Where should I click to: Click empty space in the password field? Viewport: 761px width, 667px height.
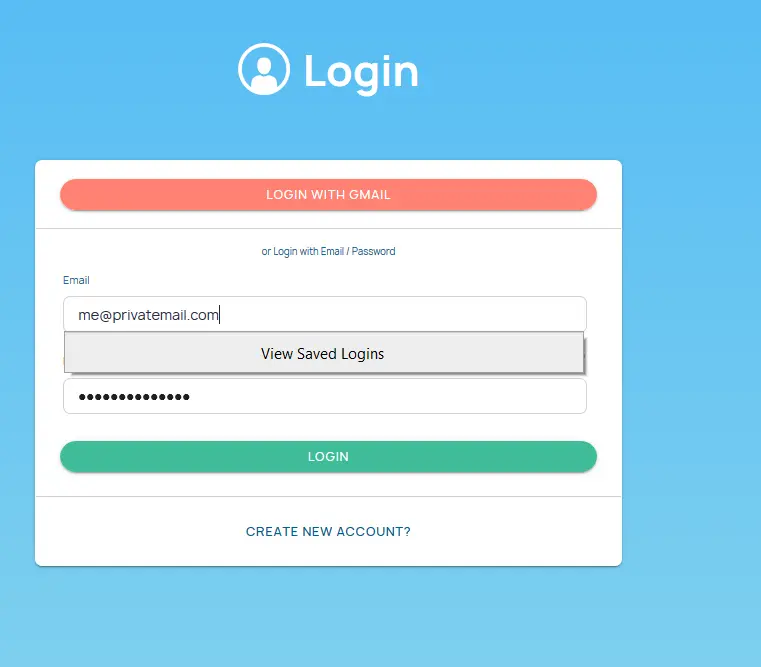pos(388,396)
